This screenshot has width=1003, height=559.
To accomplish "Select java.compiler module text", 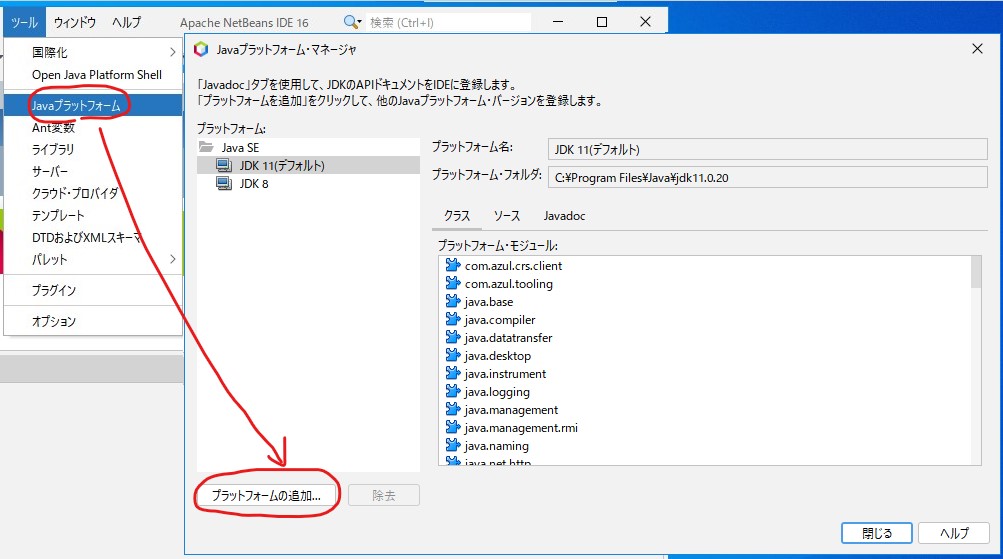I will tap(500, 320).
